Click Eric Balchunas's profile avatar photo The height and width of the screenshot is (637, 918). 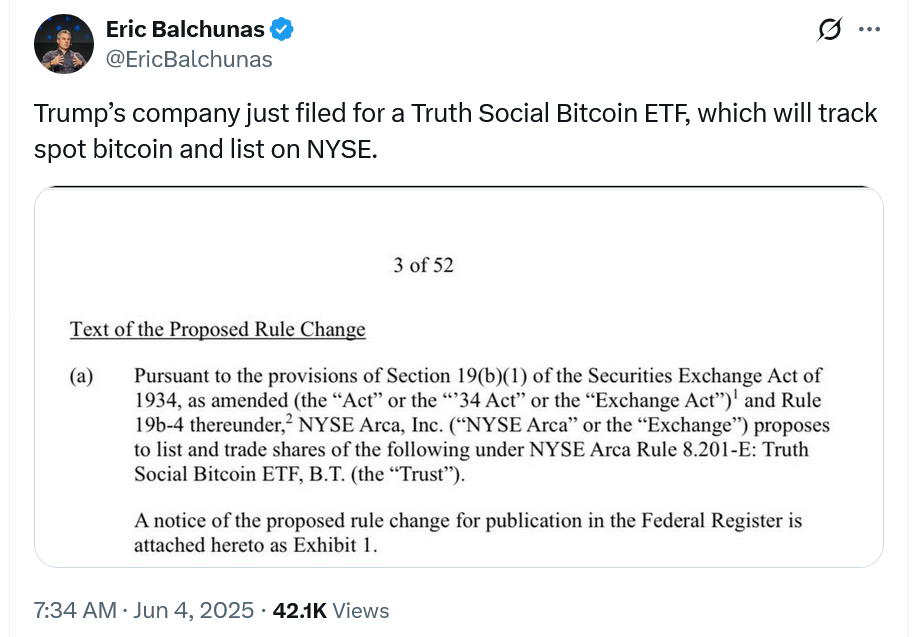(65, 45)
